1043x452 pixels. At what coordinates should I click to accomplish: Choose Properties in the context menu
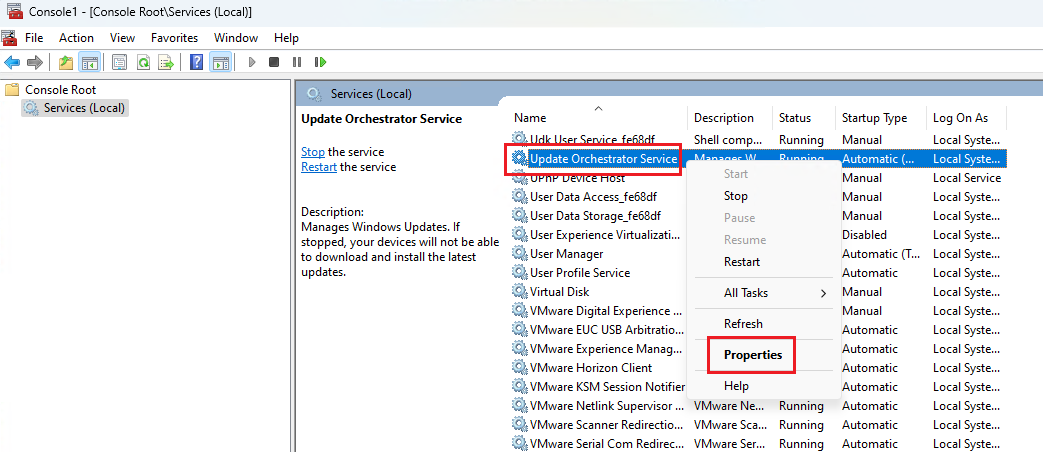752,355
